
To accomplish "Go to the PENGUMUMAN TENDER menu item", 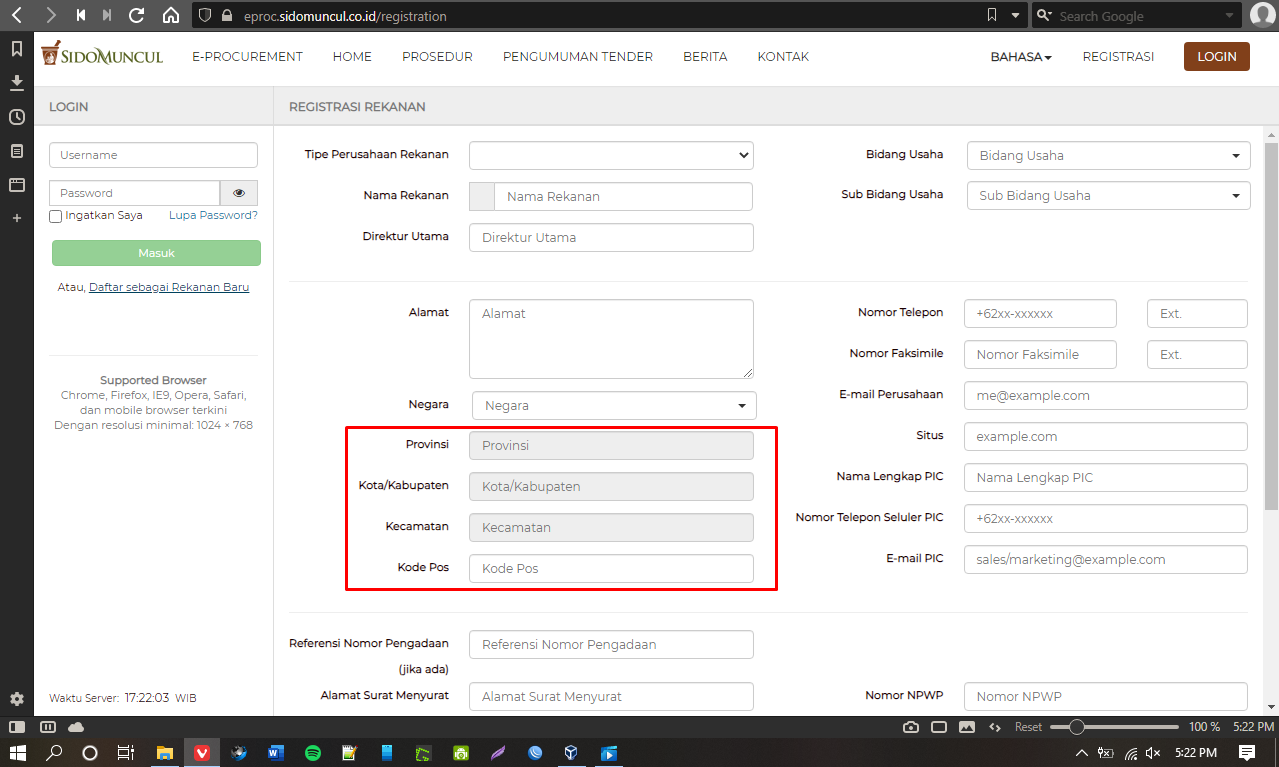I will pos(577,57).
